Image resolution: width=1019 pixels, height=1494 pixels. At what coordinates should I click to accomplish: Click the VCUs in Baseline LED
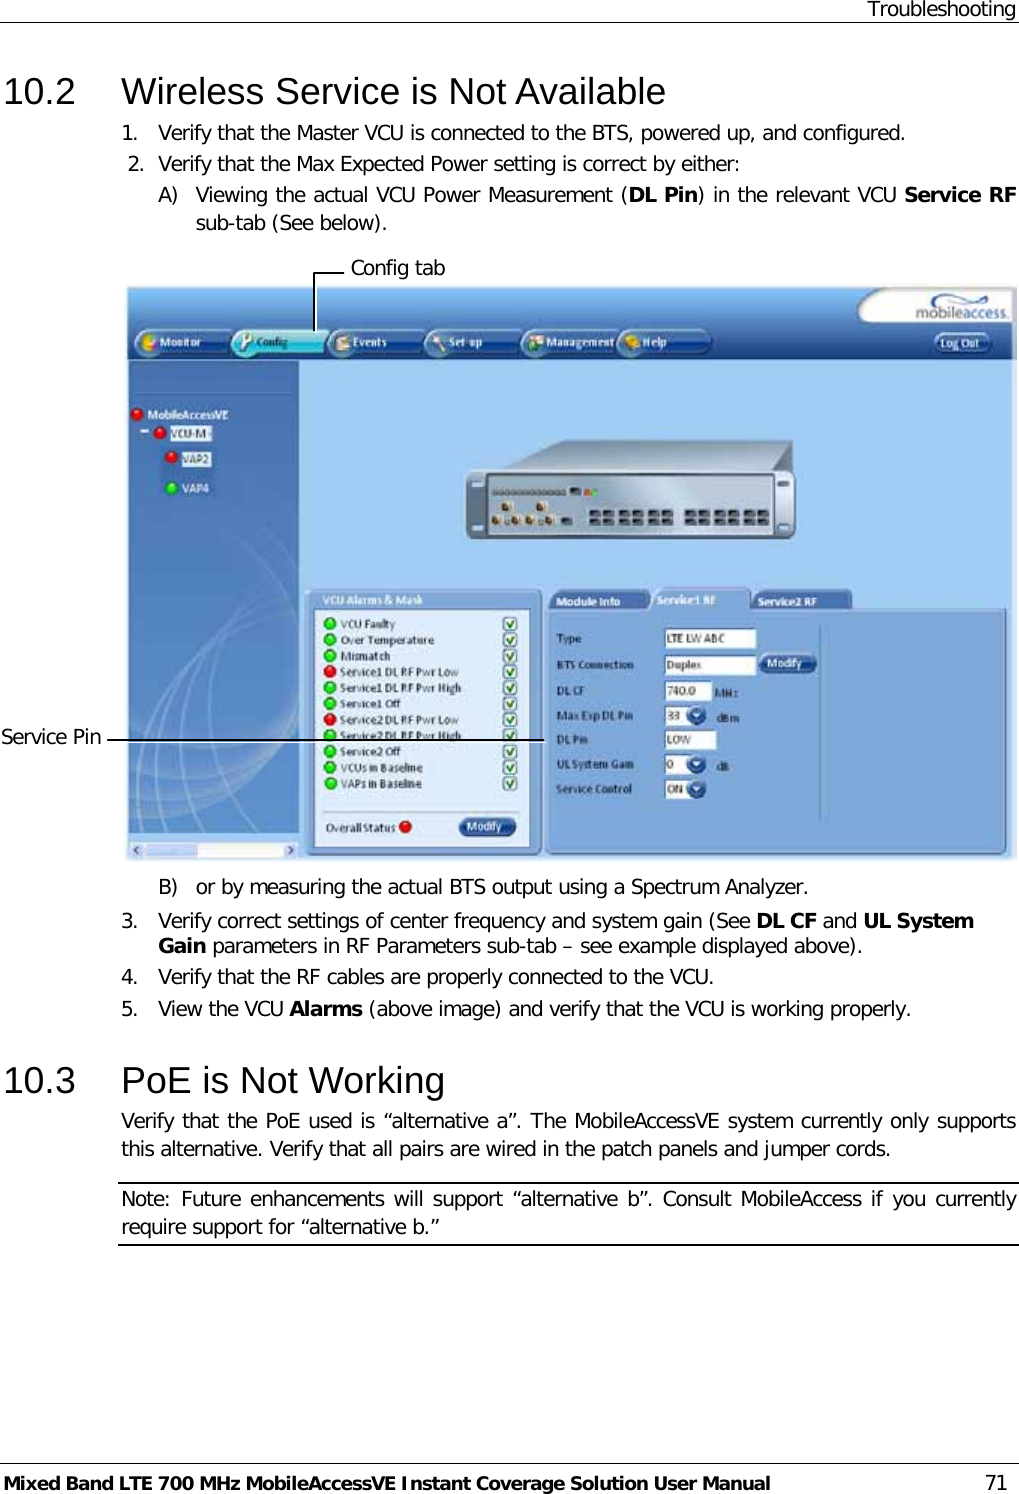(330, 768)
